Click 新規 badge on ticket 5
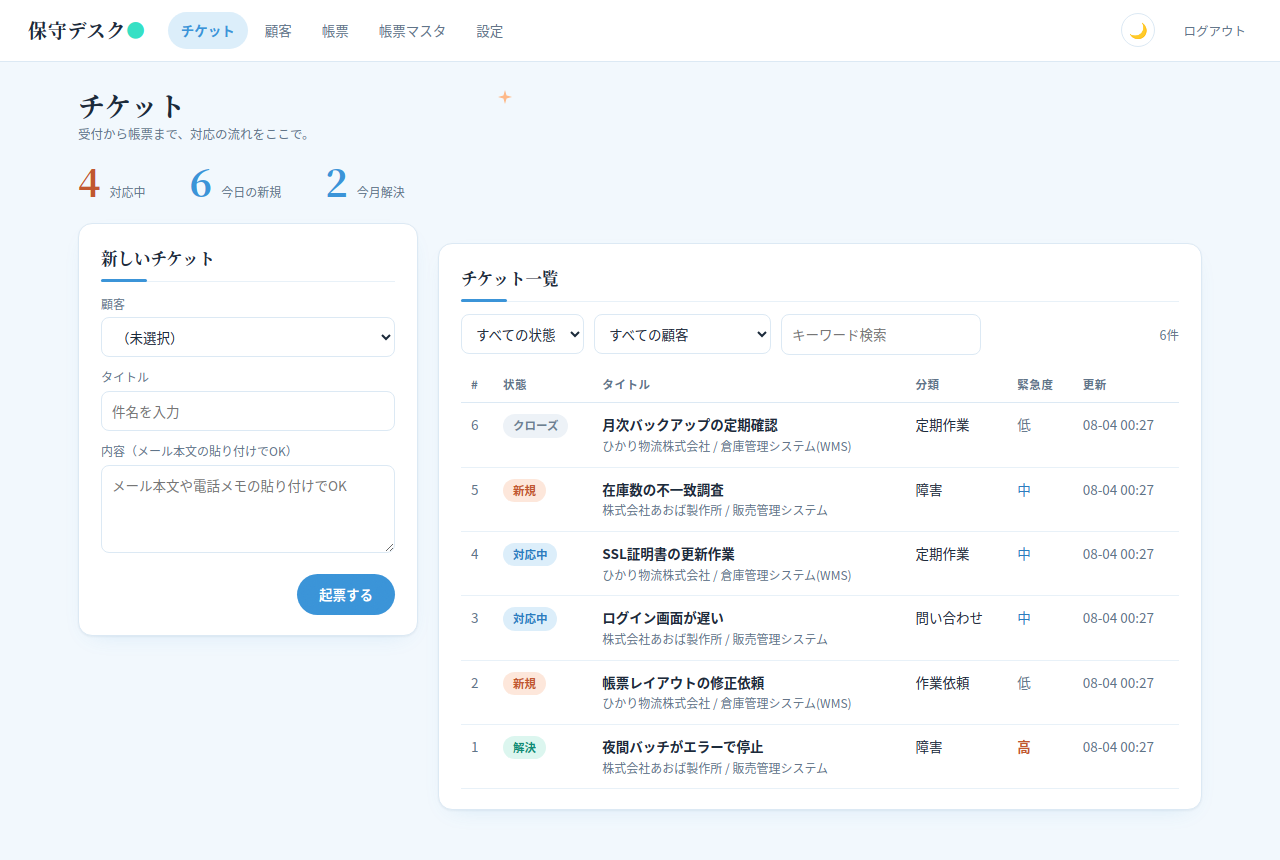 click(x=524, y=490)
